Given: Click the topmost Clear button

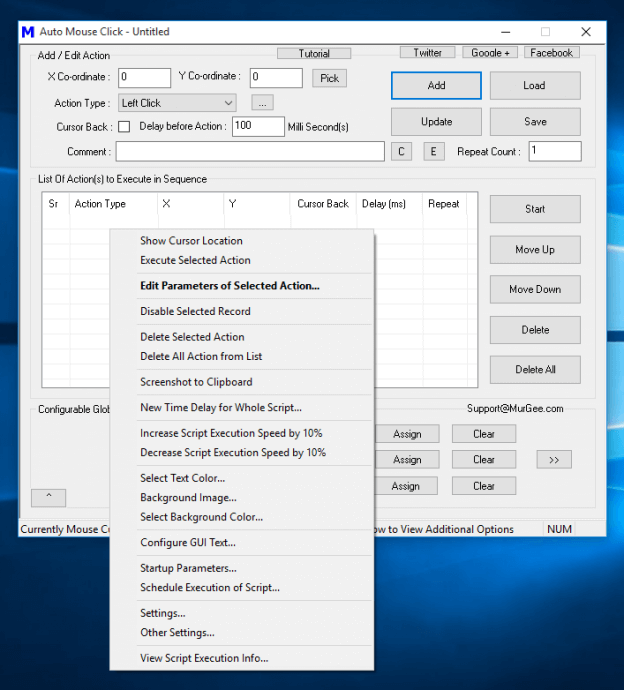Looking at the screenshot, I should [484, 434].
